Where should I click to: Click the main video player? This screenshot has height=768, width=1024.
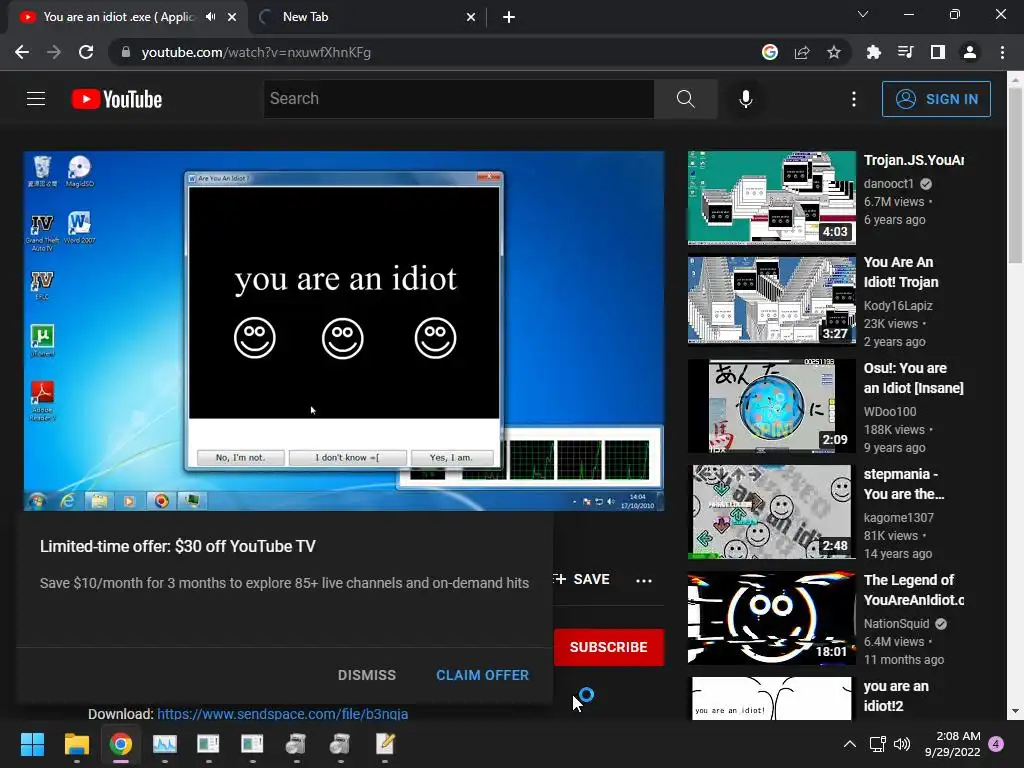pos(344,330)
